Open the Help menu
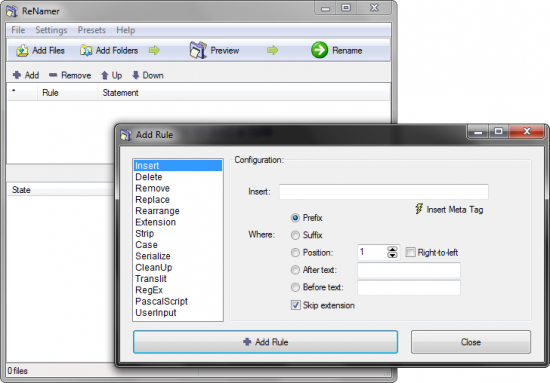The image size is (550, 383). tap(126, 30)
